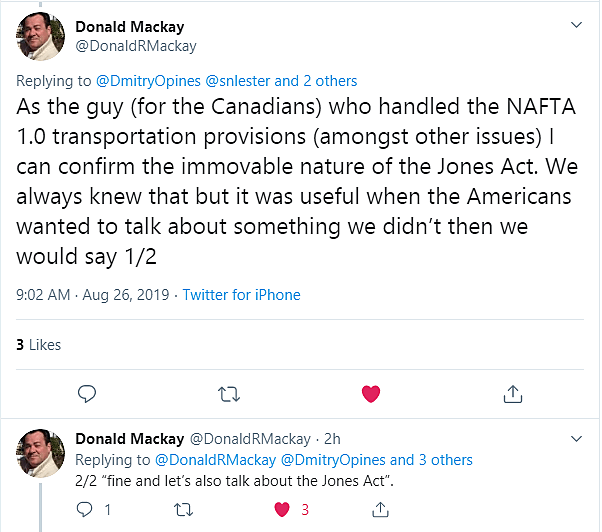Share the 2/2 reply tweet

[x=380, y=510]
